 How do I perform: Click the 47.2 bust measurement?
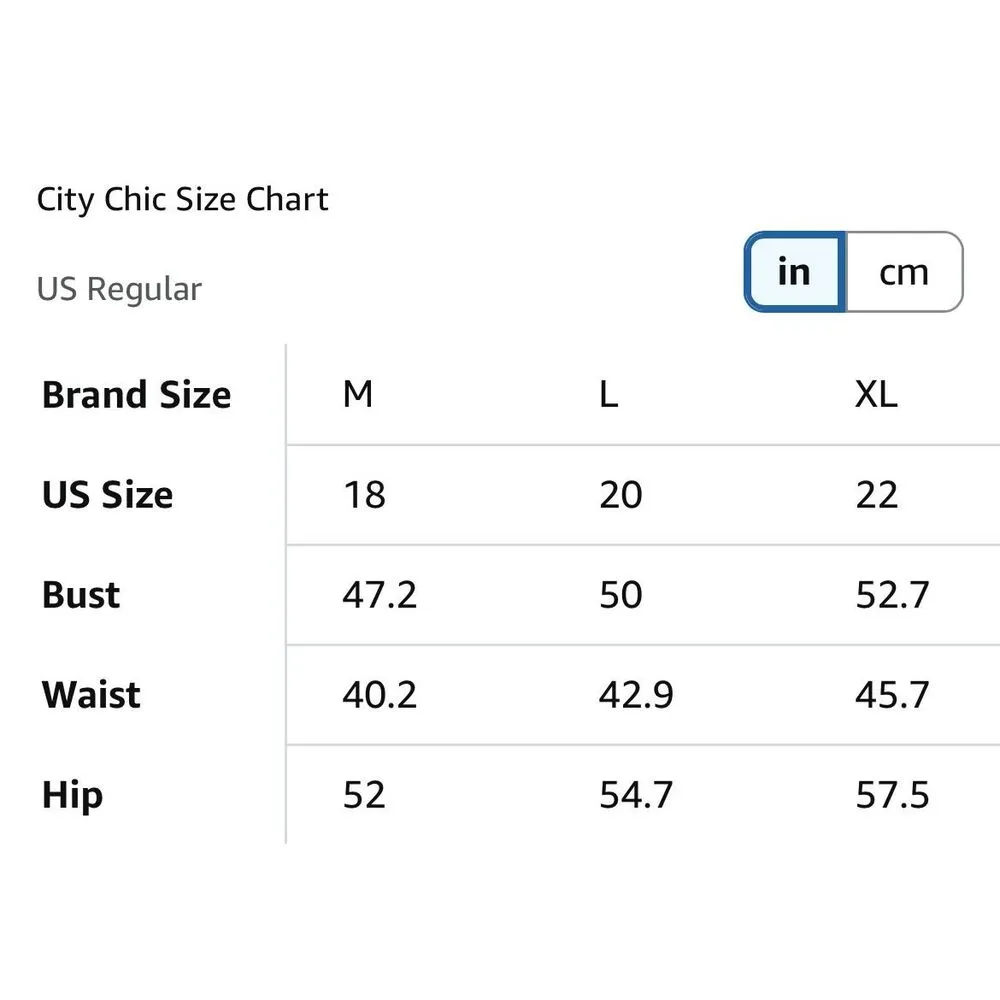coord(379,595)
